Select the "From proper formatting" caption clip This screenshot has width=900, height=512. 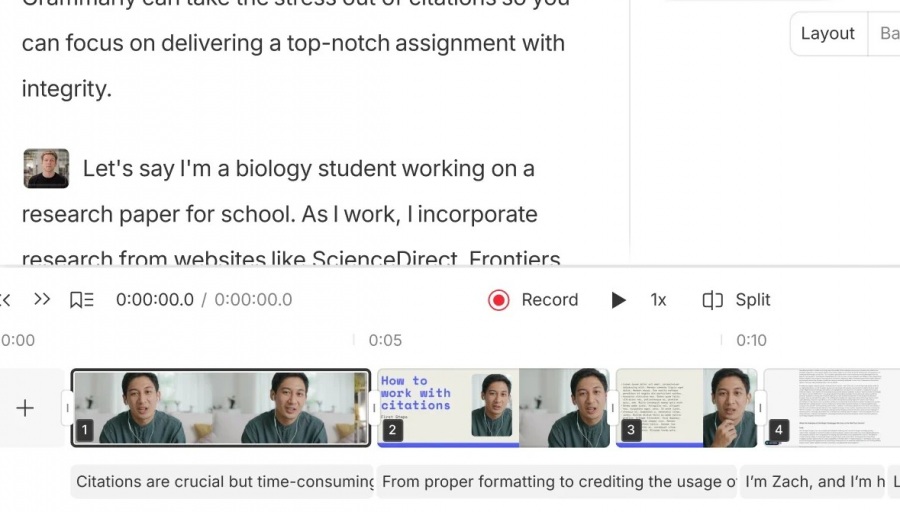[x=556, y=482]
